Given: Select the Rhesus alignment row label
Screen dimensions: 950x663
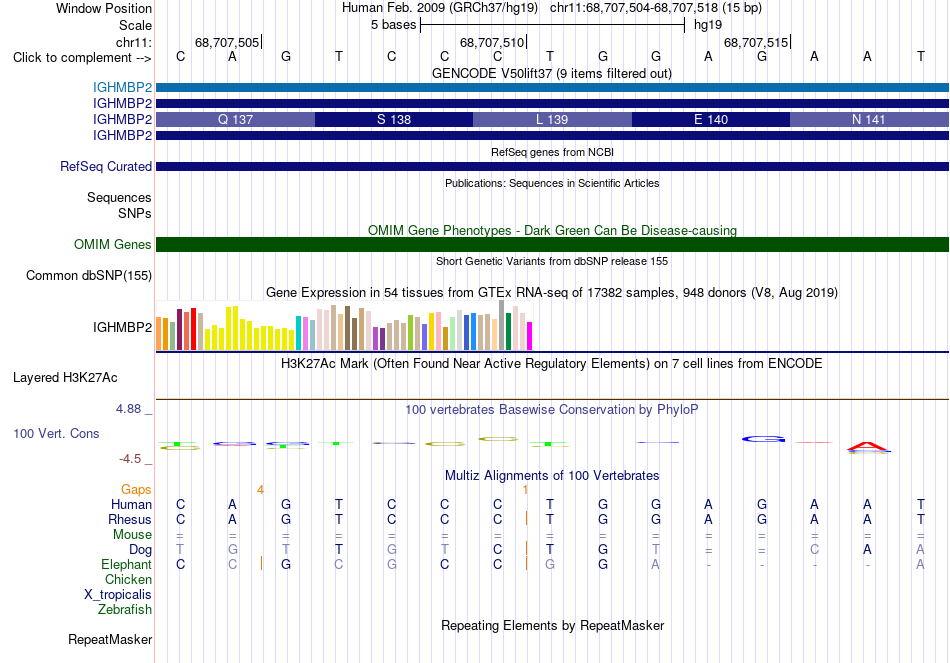Looking at the screenshot, I should point(130,519).
